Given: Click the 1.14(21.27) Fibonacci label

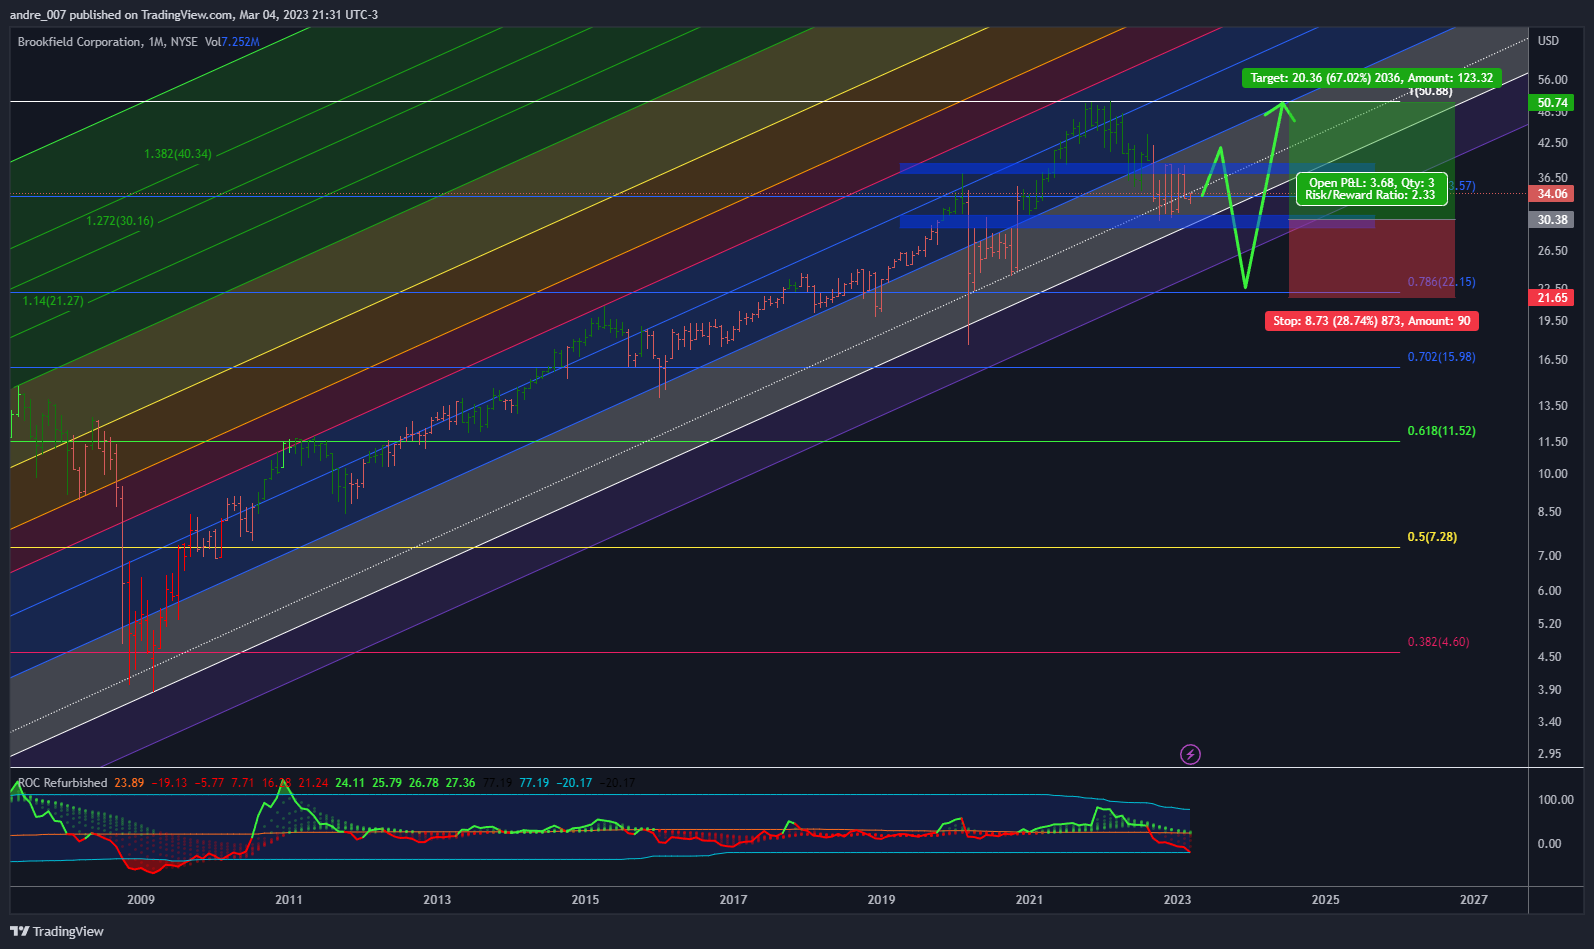Looking at the screenshot, I should click(x=54, y=301).
